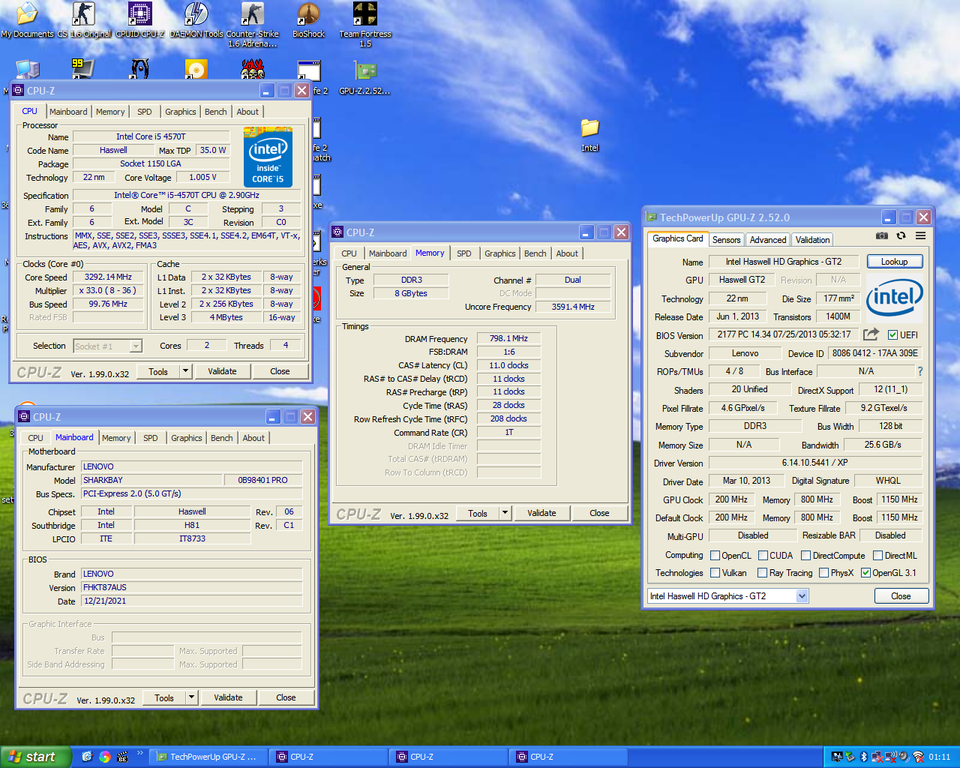Select the Fraps 99 monitor desktop icon
The width and height of the screenshot is (960, 768).
pyautogui.click(x=83, y=69)
